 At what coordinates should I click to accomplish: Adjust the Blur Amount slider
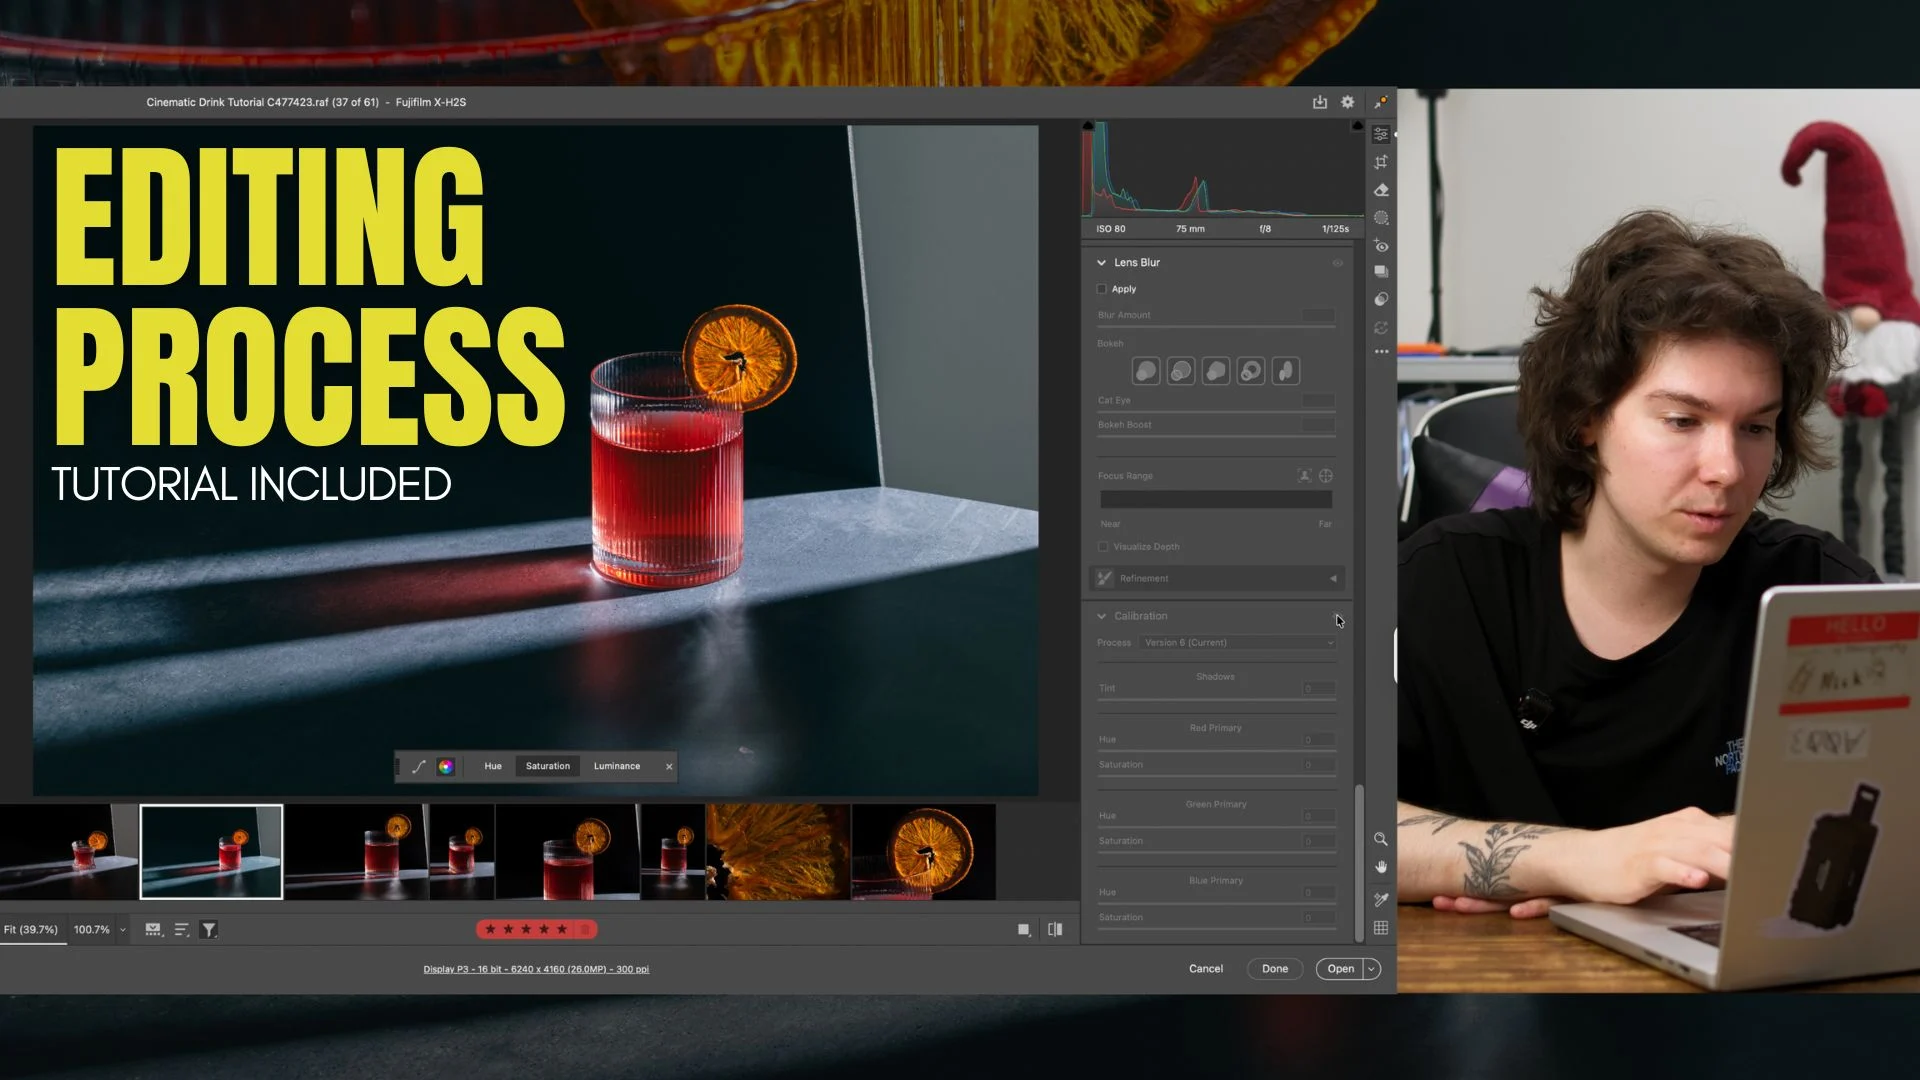(x=1216, y=327)
